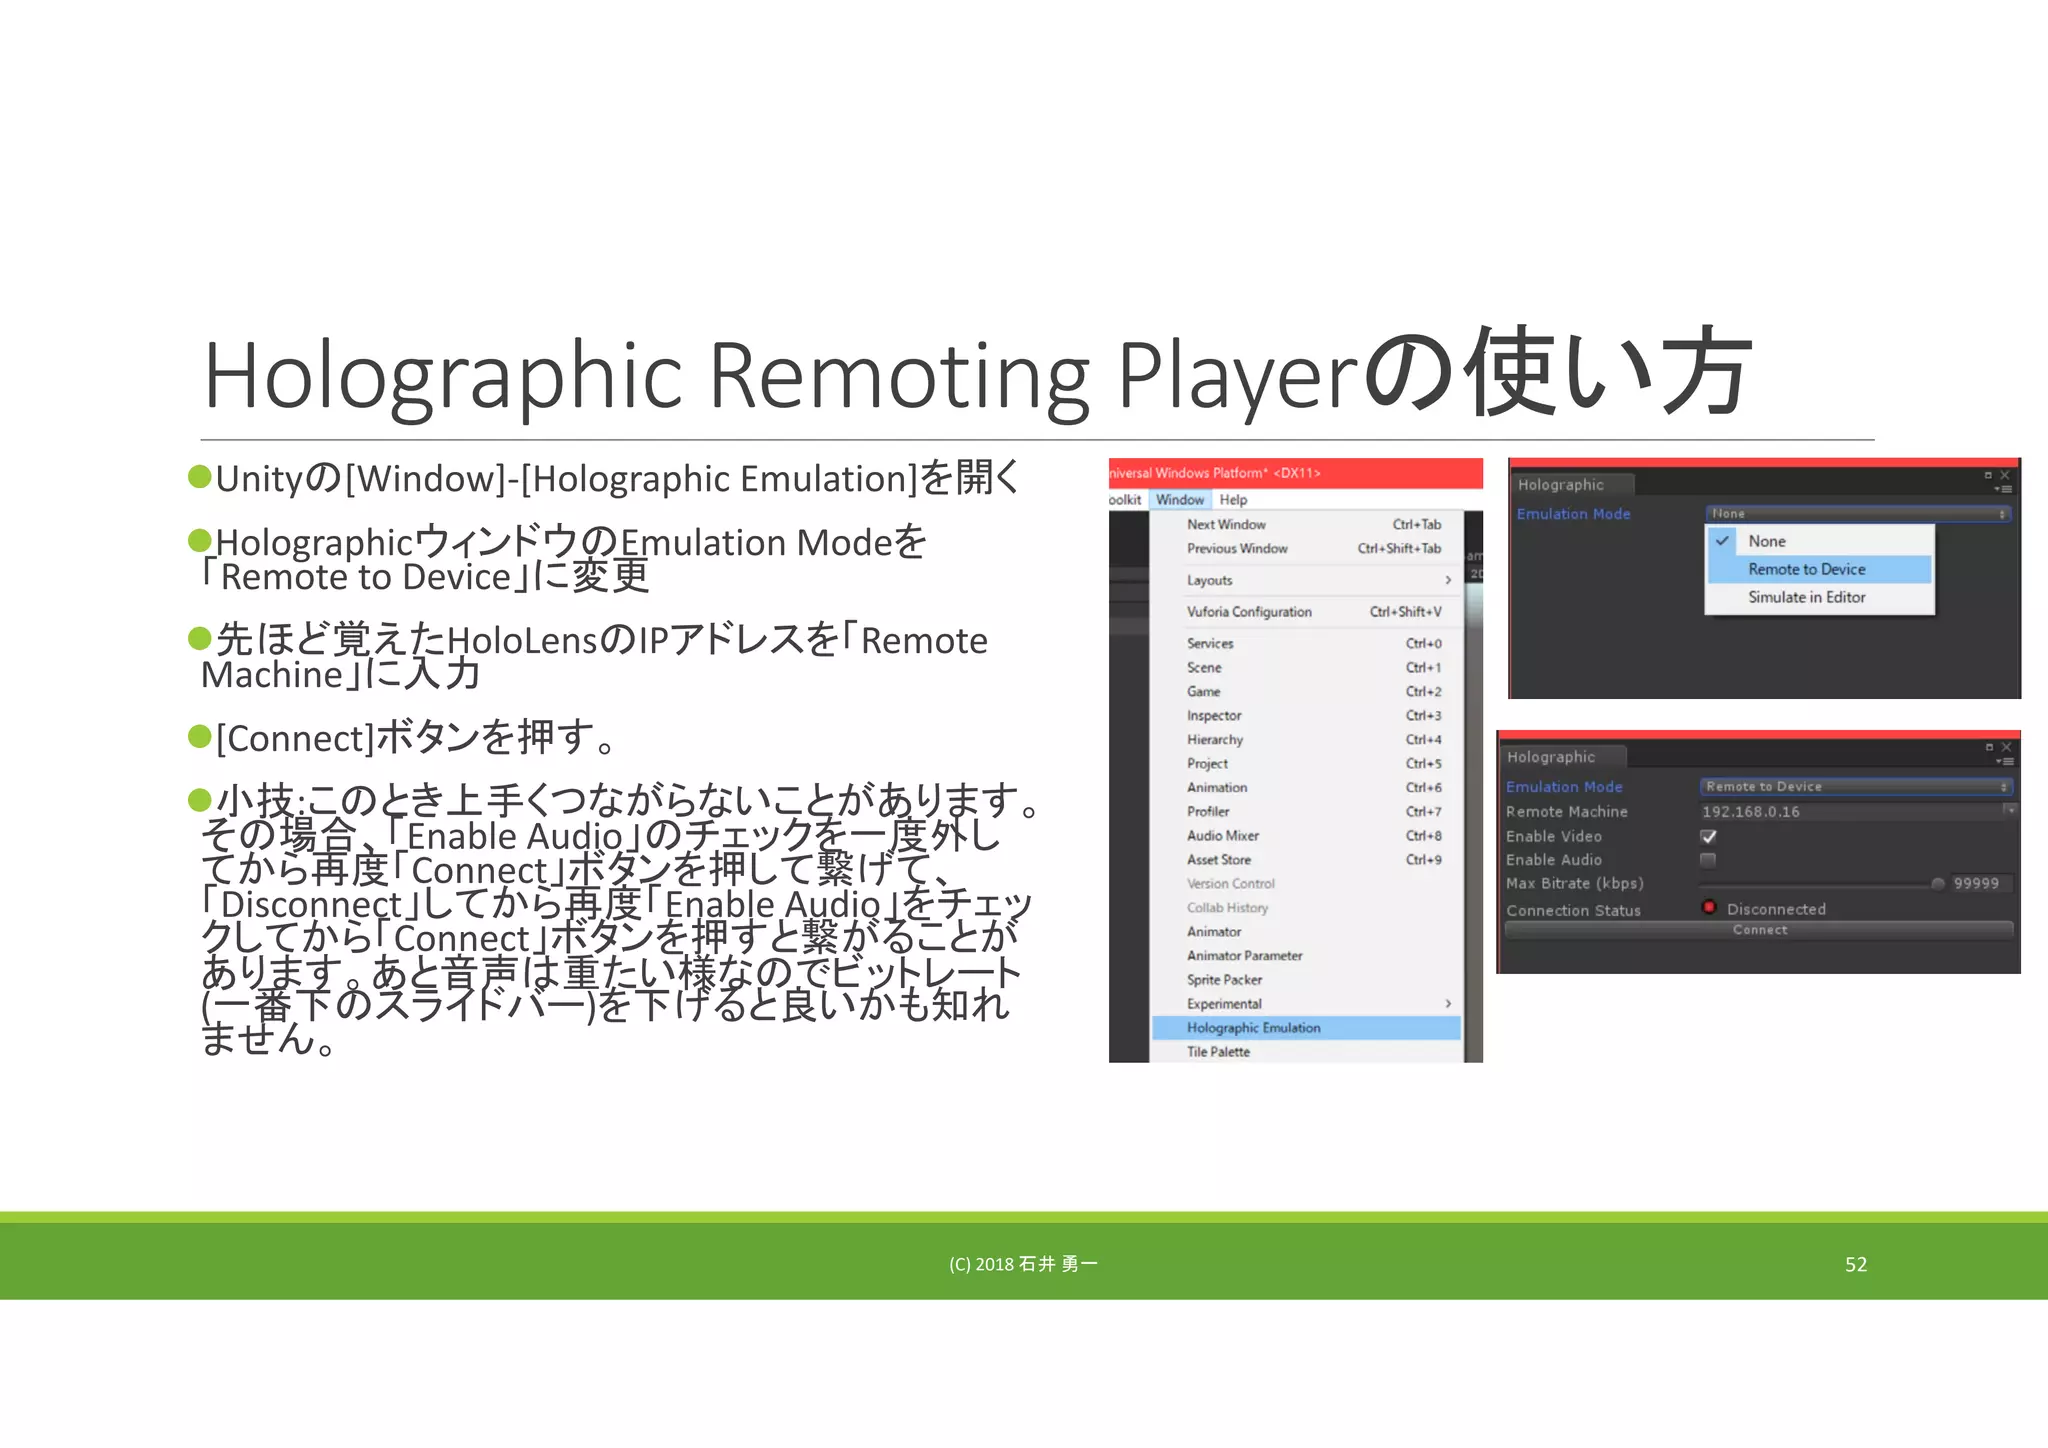Select the Holographic tab in lower panel

click(1562, 757)
